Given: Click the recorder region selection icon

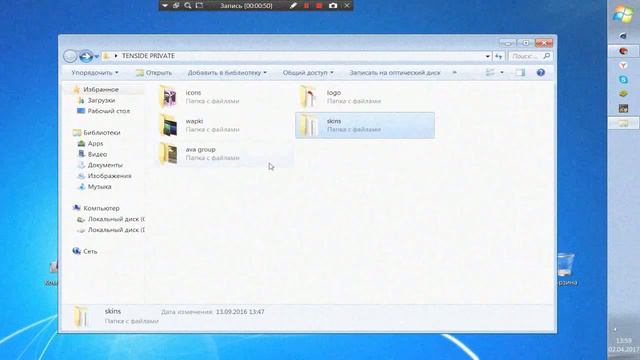Looking at the screenshot, I should 199,5.
